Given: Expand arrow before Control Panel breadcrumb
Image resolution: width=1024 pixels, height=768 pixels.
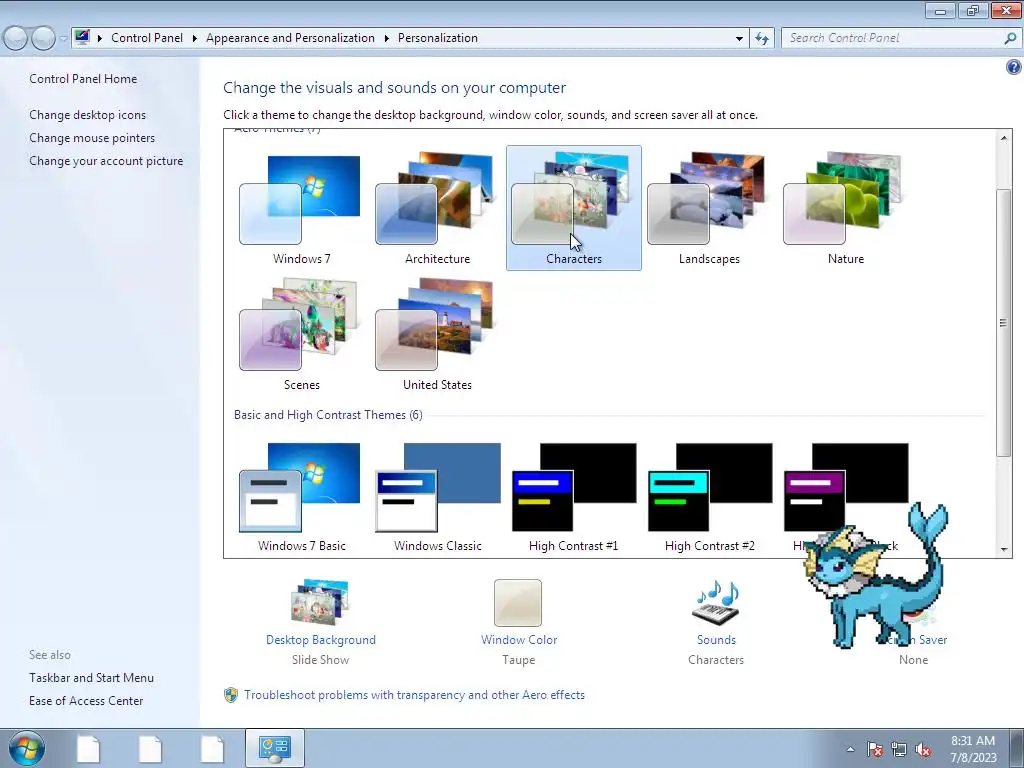Looking at the screenshot, I should [x=100, y=39].
